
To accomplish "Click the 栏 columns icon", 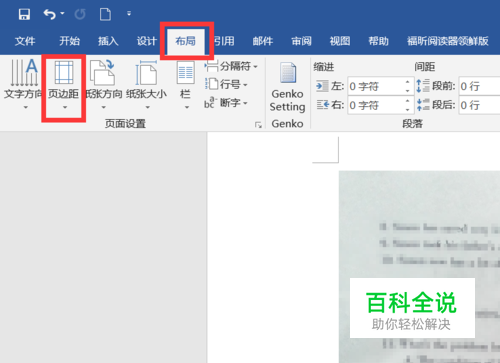I will [x=185, y=72].
